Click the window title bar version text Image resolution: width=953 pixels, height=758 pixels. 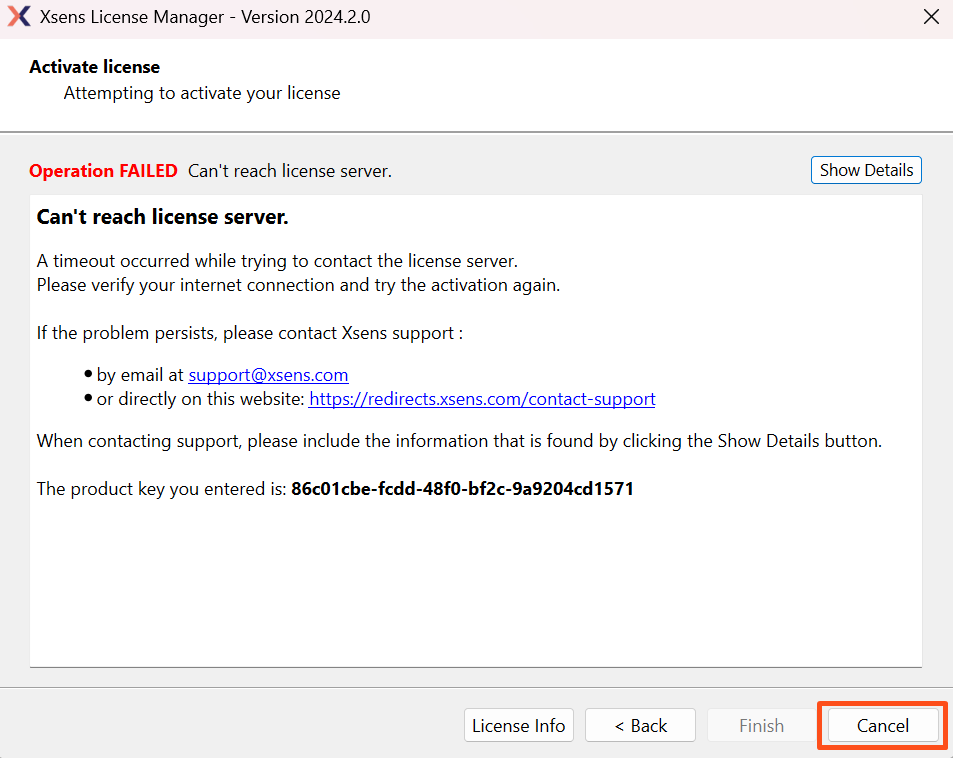coord(205,18)
